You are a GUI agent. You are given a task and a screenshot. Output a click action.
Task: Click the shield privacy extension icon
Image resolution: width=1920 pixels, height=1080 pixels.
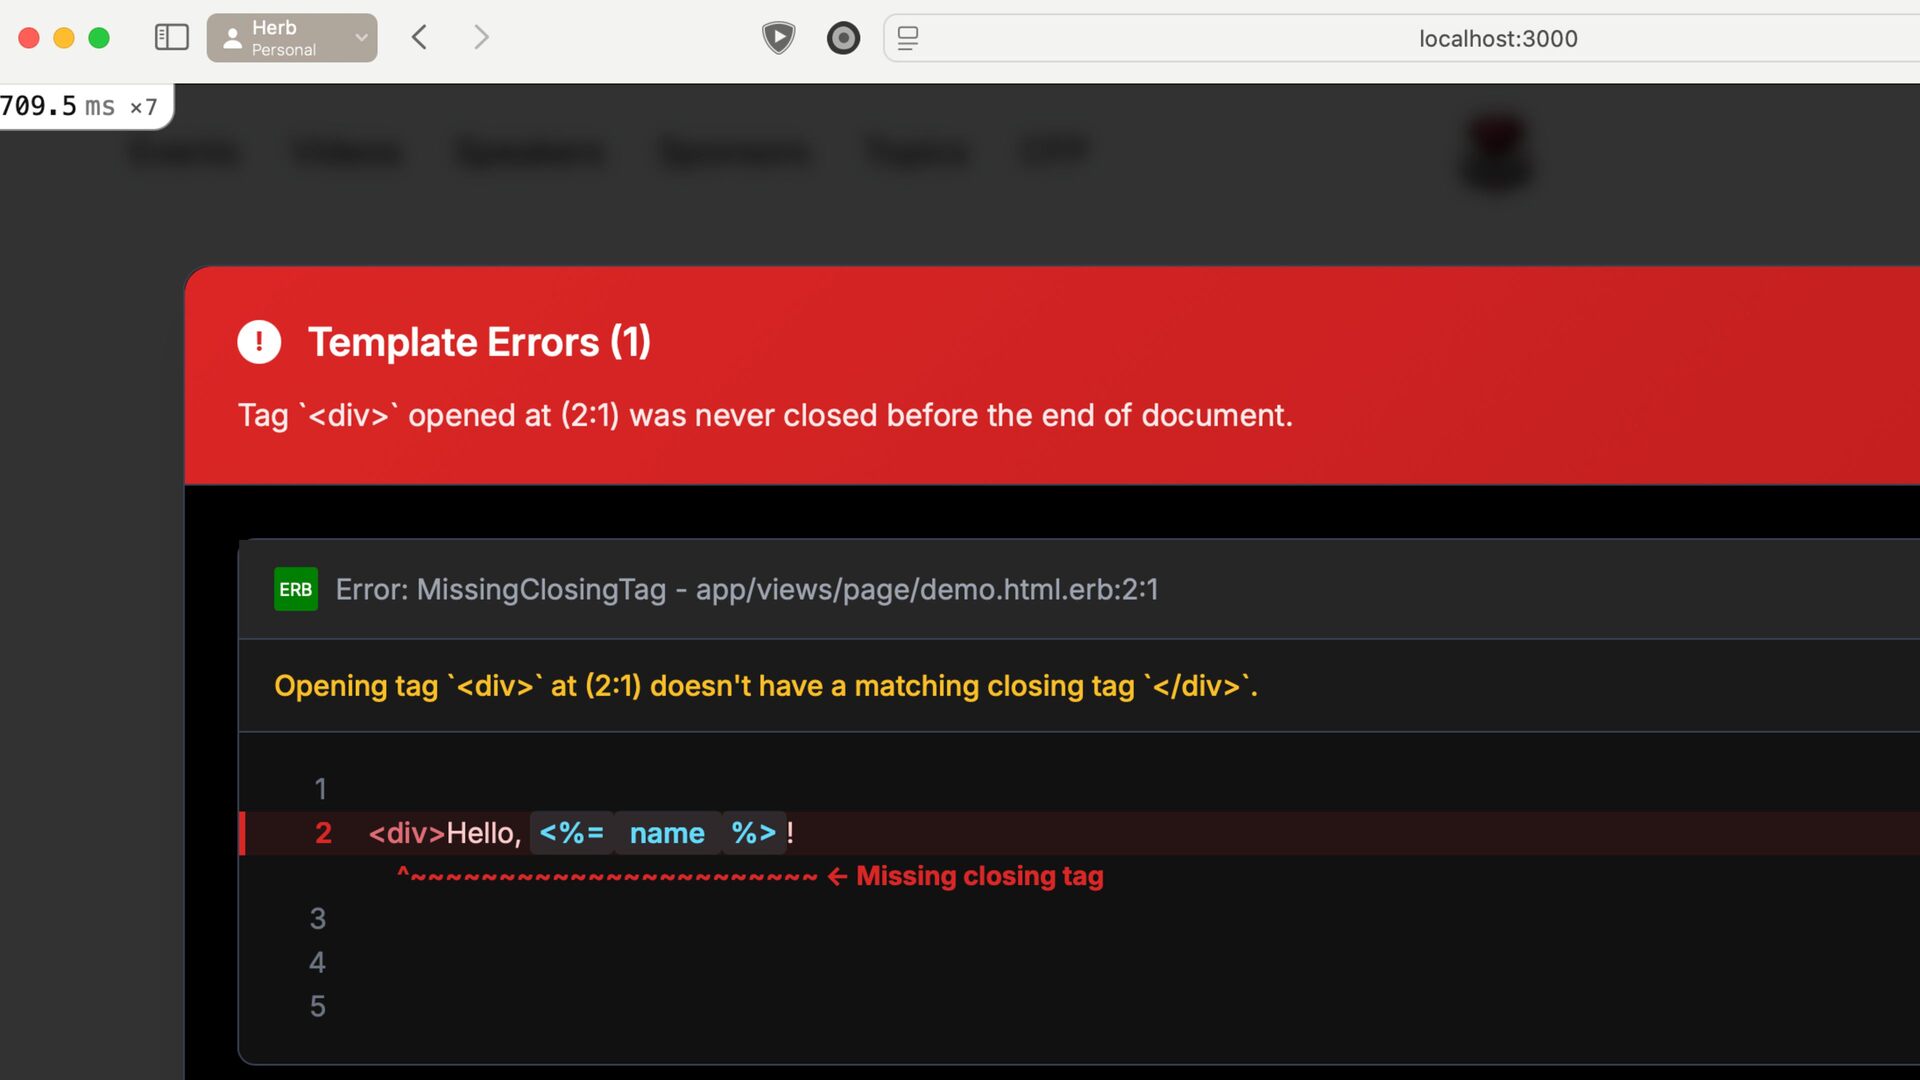(x=778, y=38)
